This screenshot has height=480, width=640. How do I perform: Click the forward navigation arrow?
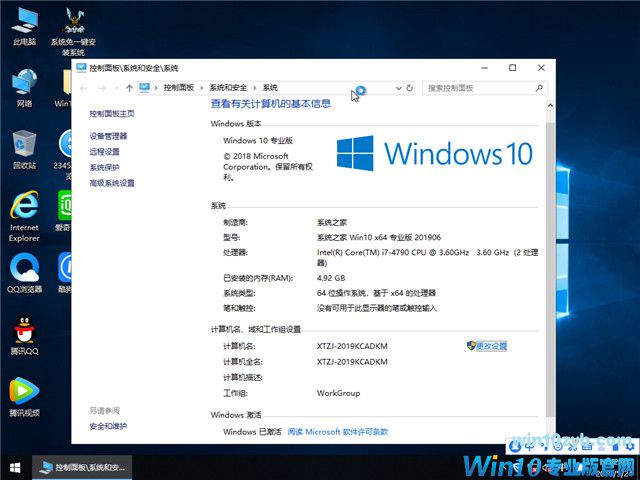click(102, 88)
